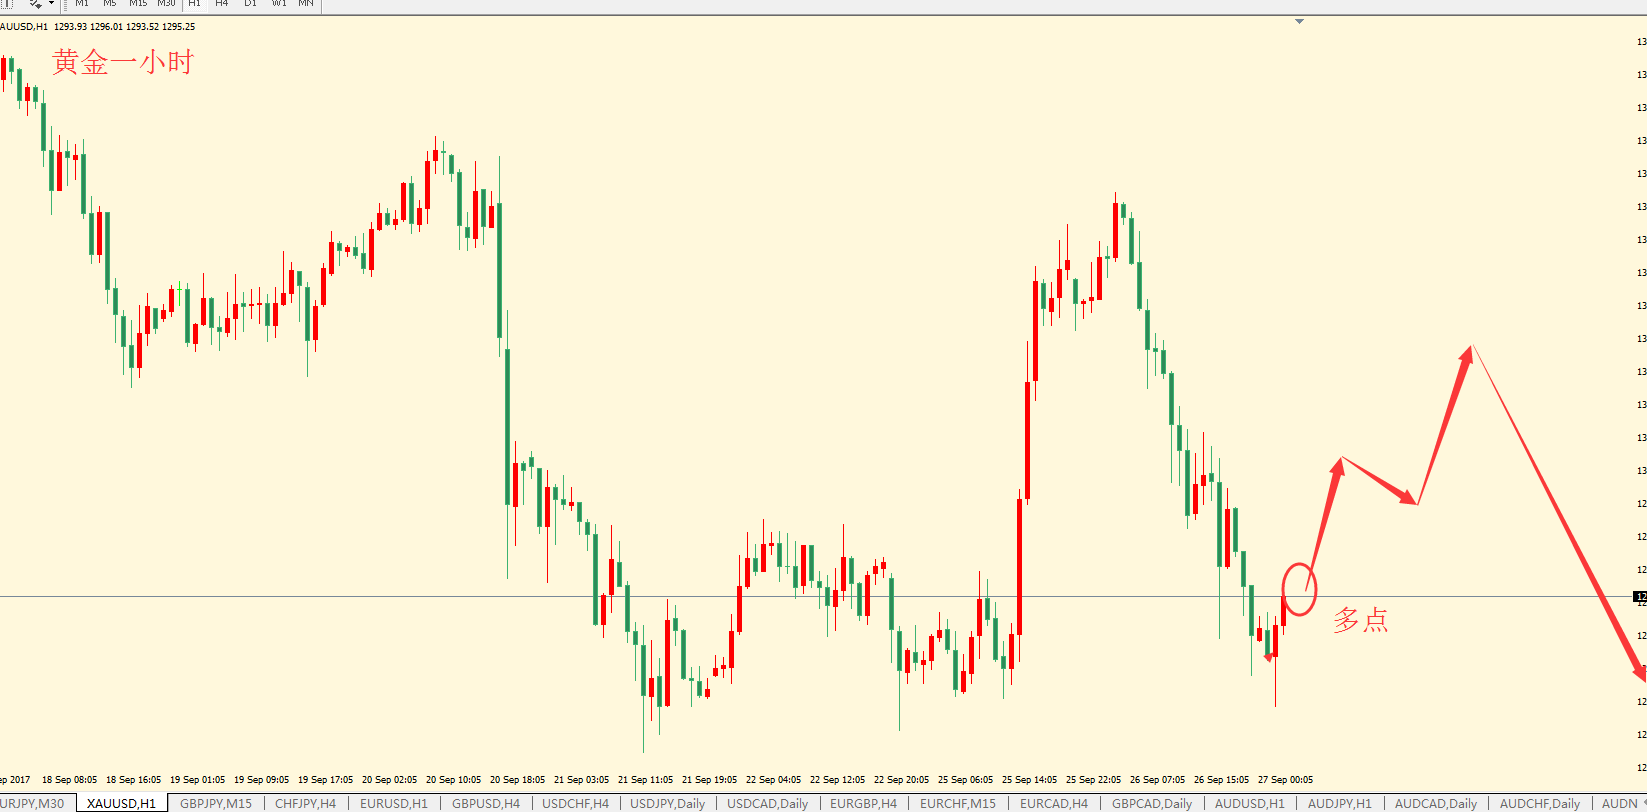This screenshot has width=1647, height=812.
Task: Click the '19 Sep 17:05' time label
Action: 325,780
